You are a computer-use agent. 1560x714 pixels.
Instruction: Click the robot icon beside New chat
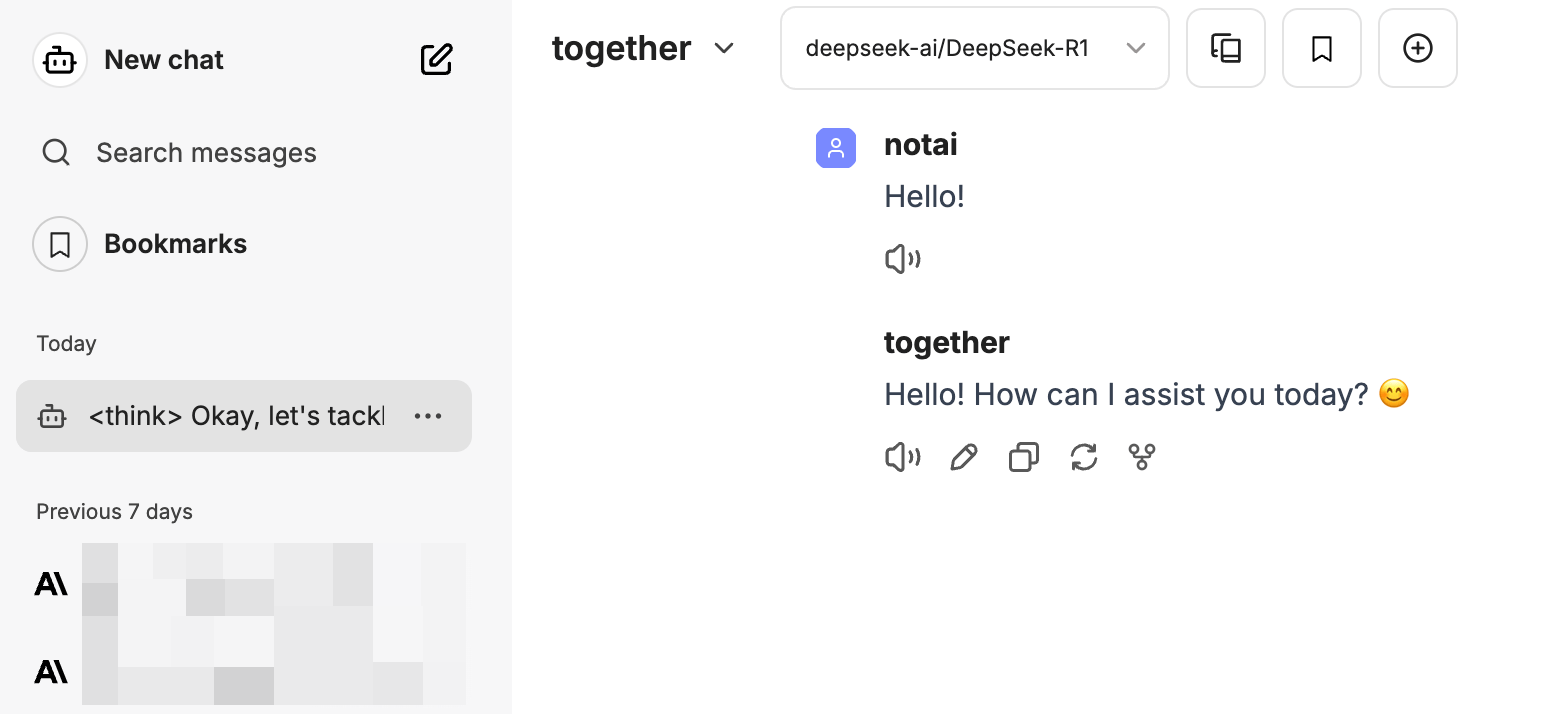pyautogui.click(x=60, y=60)
